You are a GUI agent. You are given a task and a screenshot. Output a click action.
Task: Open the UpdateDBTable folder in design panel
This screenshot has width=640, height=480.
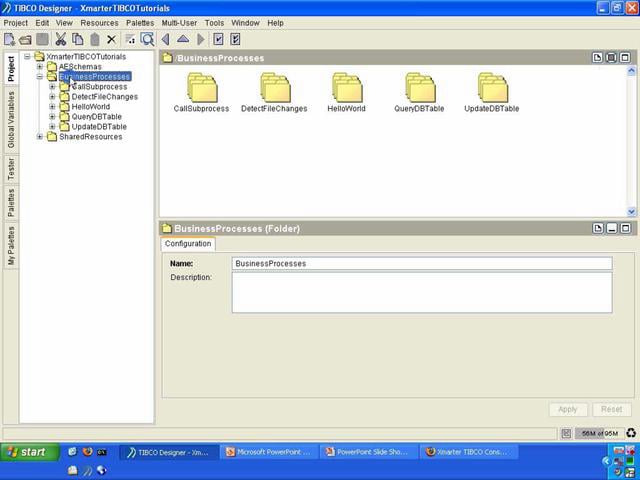click(492, 93)
